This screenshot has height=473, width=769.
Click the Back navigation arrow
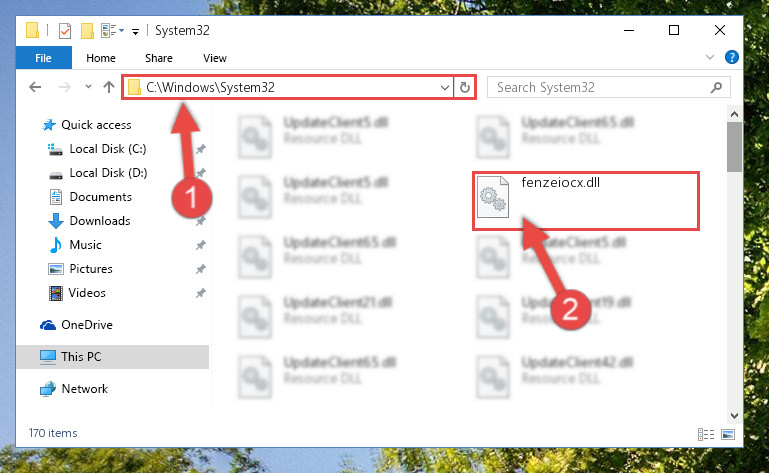pos(35,87)
